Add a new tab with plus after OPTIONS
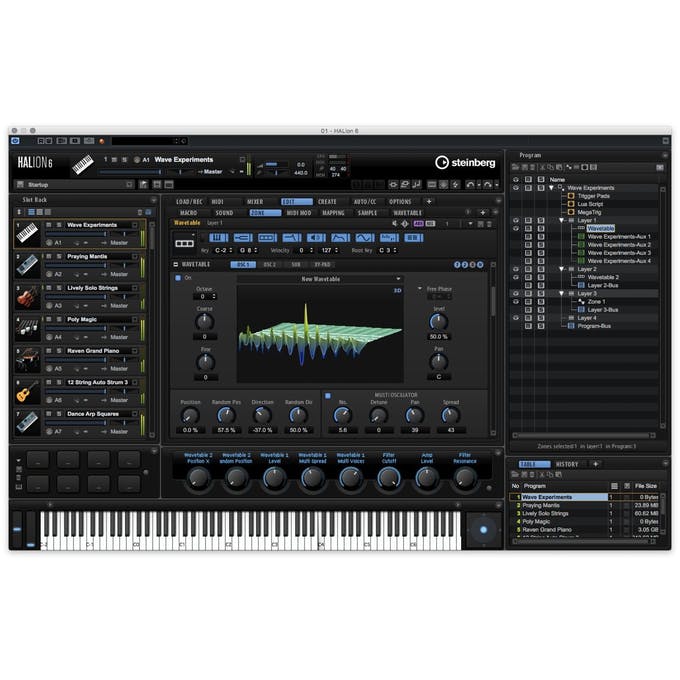The image size is (680, 680). (x=429, y=201)
